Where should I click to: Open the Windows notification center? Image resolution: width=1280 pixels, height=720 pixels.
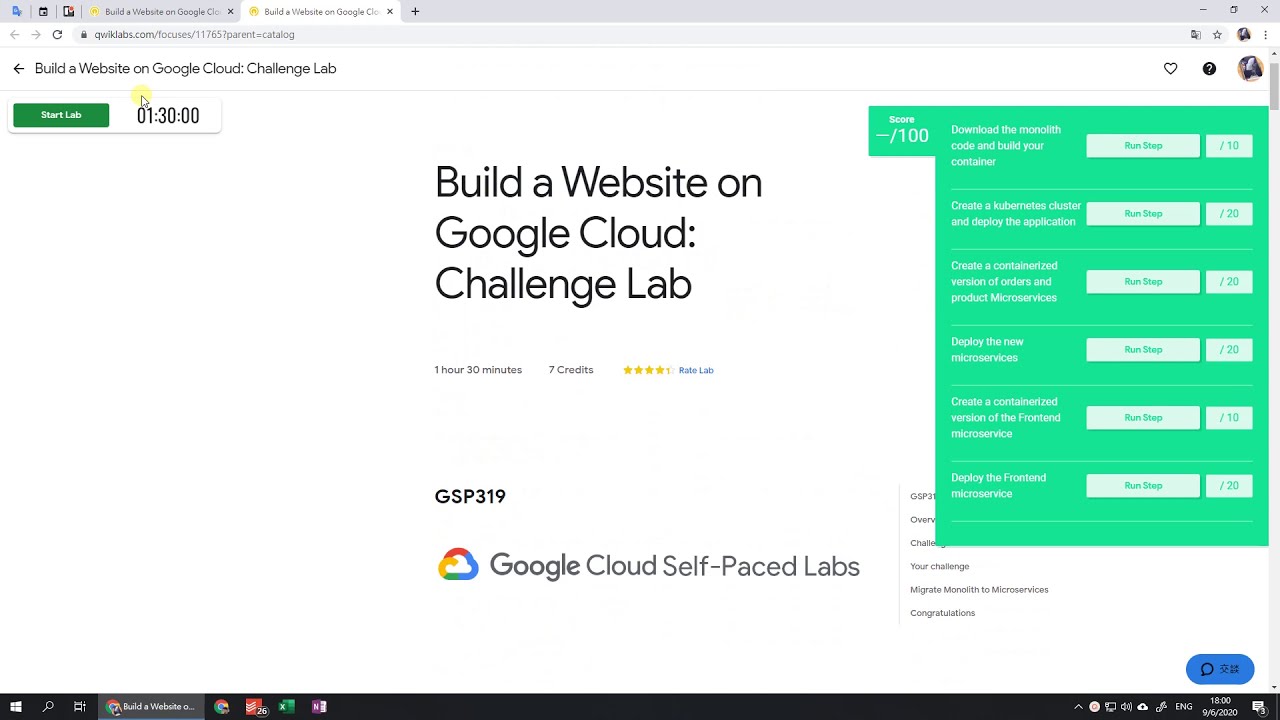click(1259, 707)
